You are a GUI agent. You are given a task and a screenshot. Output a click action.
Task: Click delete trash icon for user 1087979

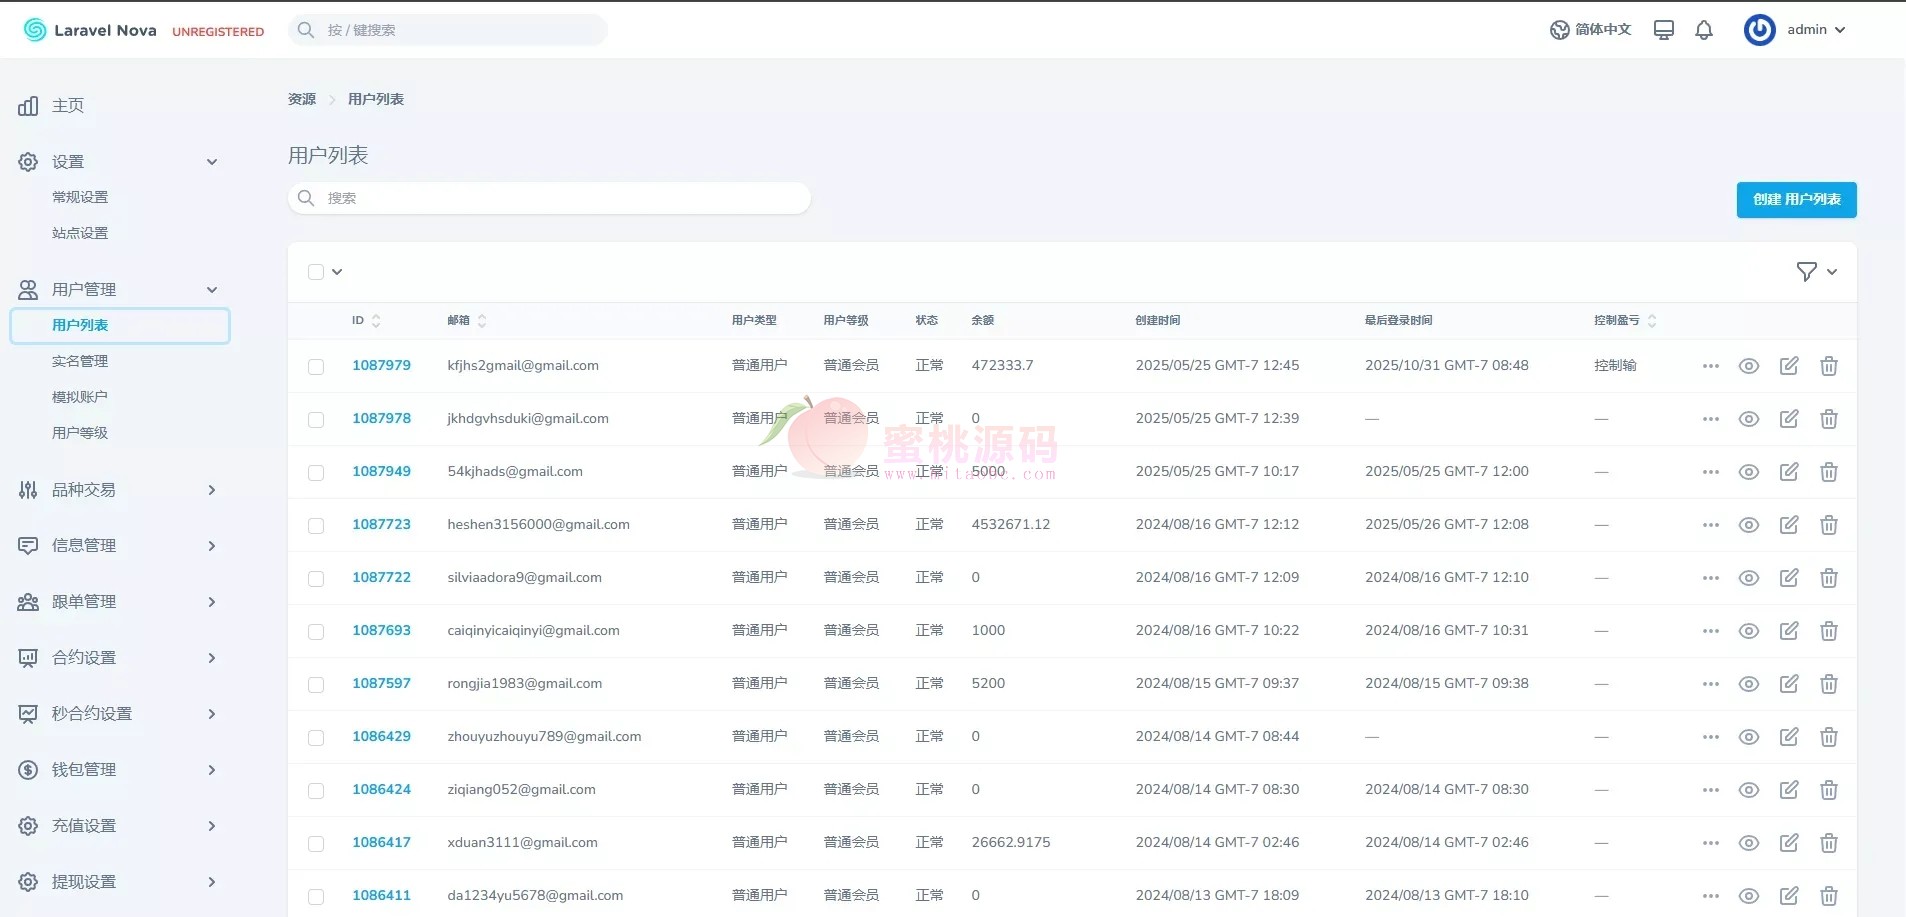tap(1829, 366)
